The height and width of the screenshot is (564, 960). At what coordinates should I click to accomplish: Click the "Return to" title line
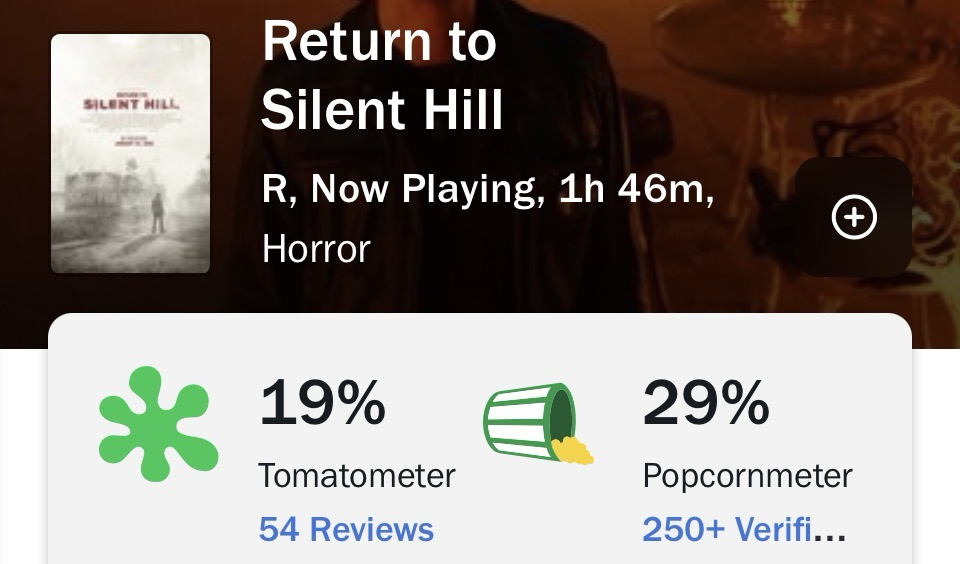(x=379, y=43)
